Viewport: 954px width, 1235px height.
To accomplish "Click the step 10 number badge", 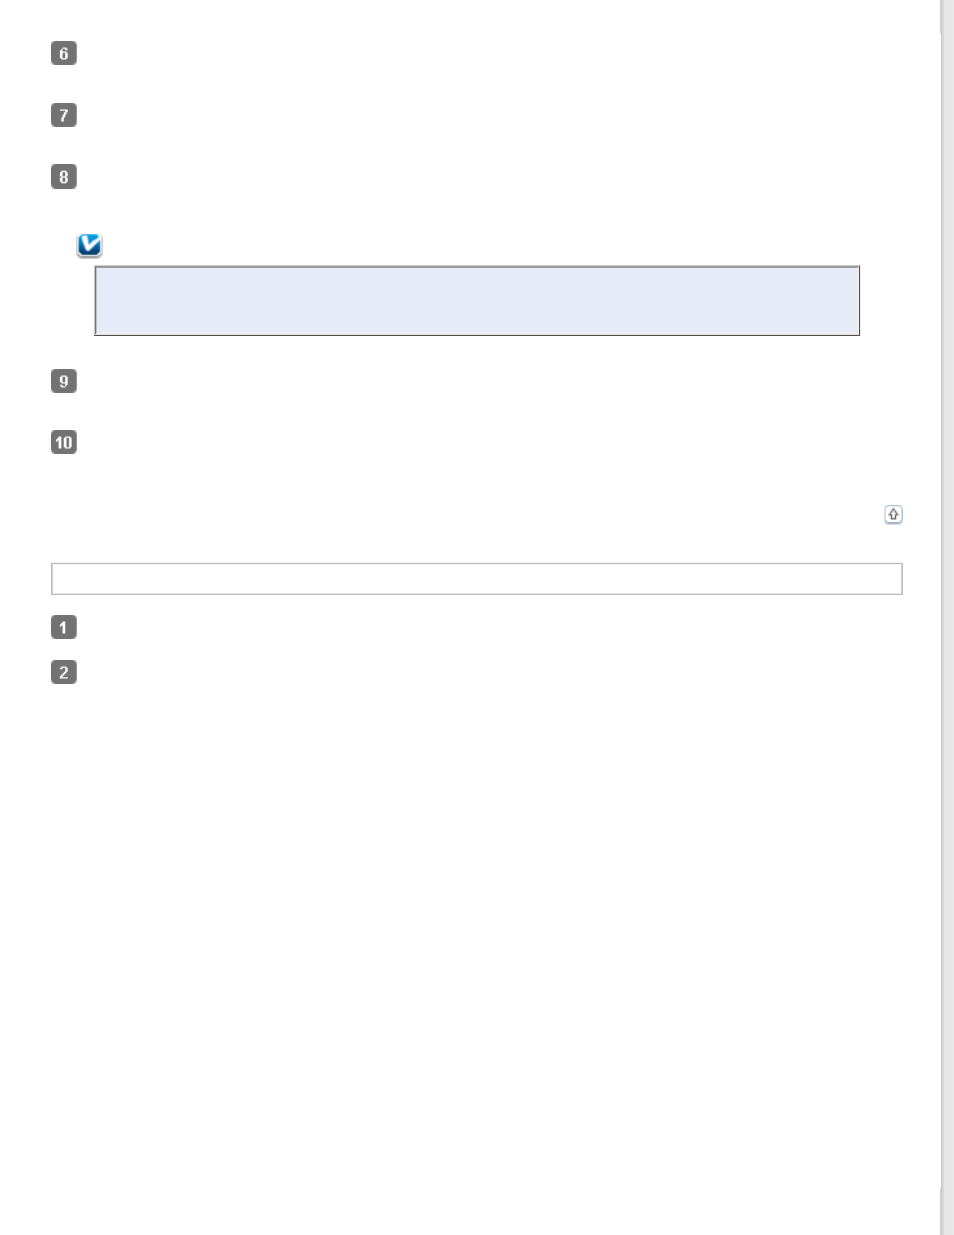I will click(x=64, y=442).
